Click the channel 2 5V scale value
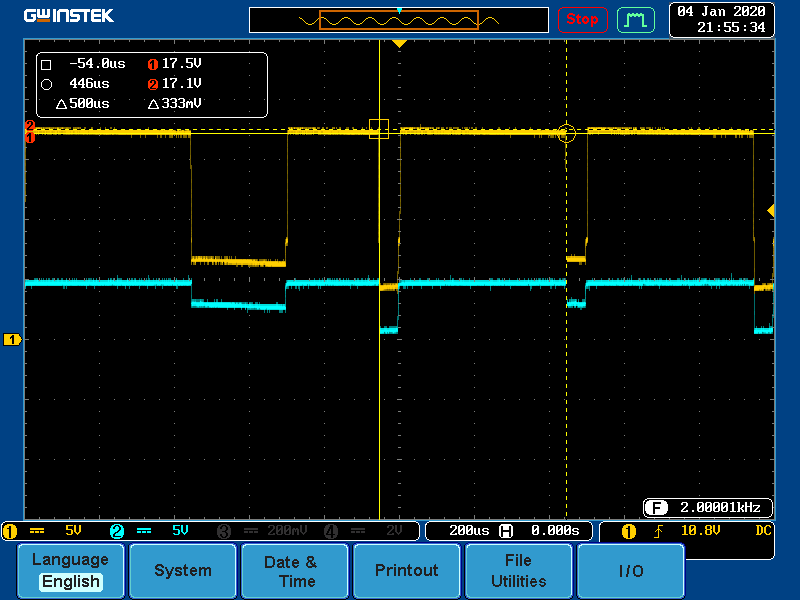 (180, 531)
